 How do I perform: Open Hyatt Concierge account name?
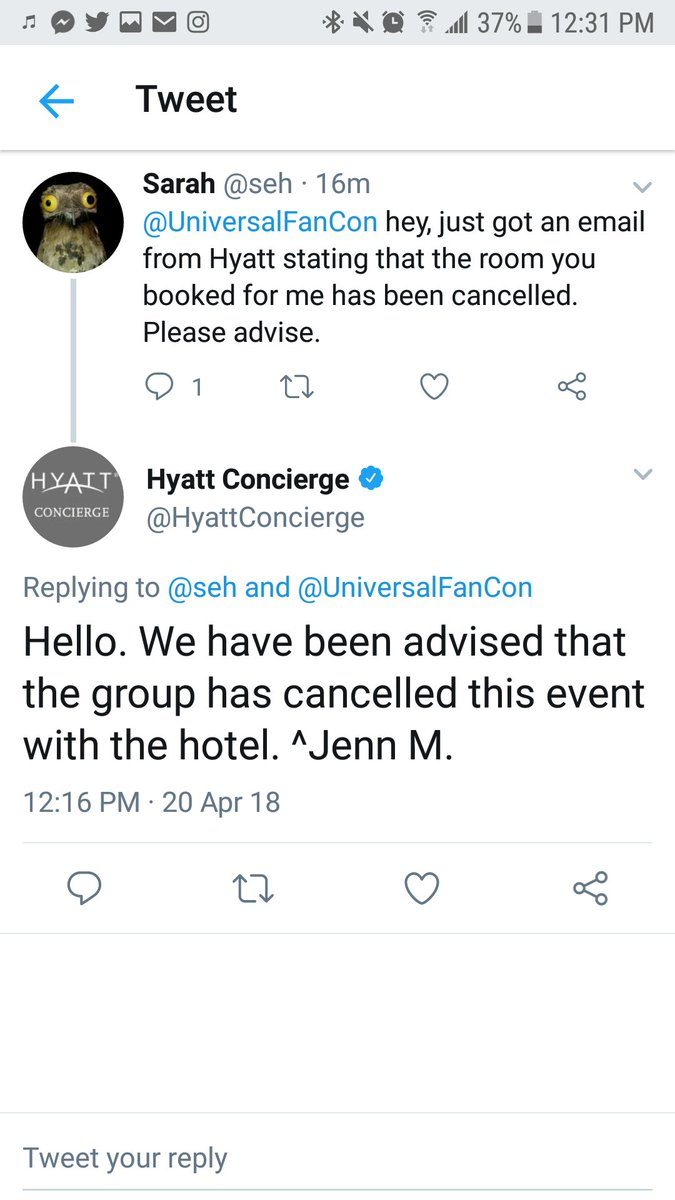click(247, 480)
